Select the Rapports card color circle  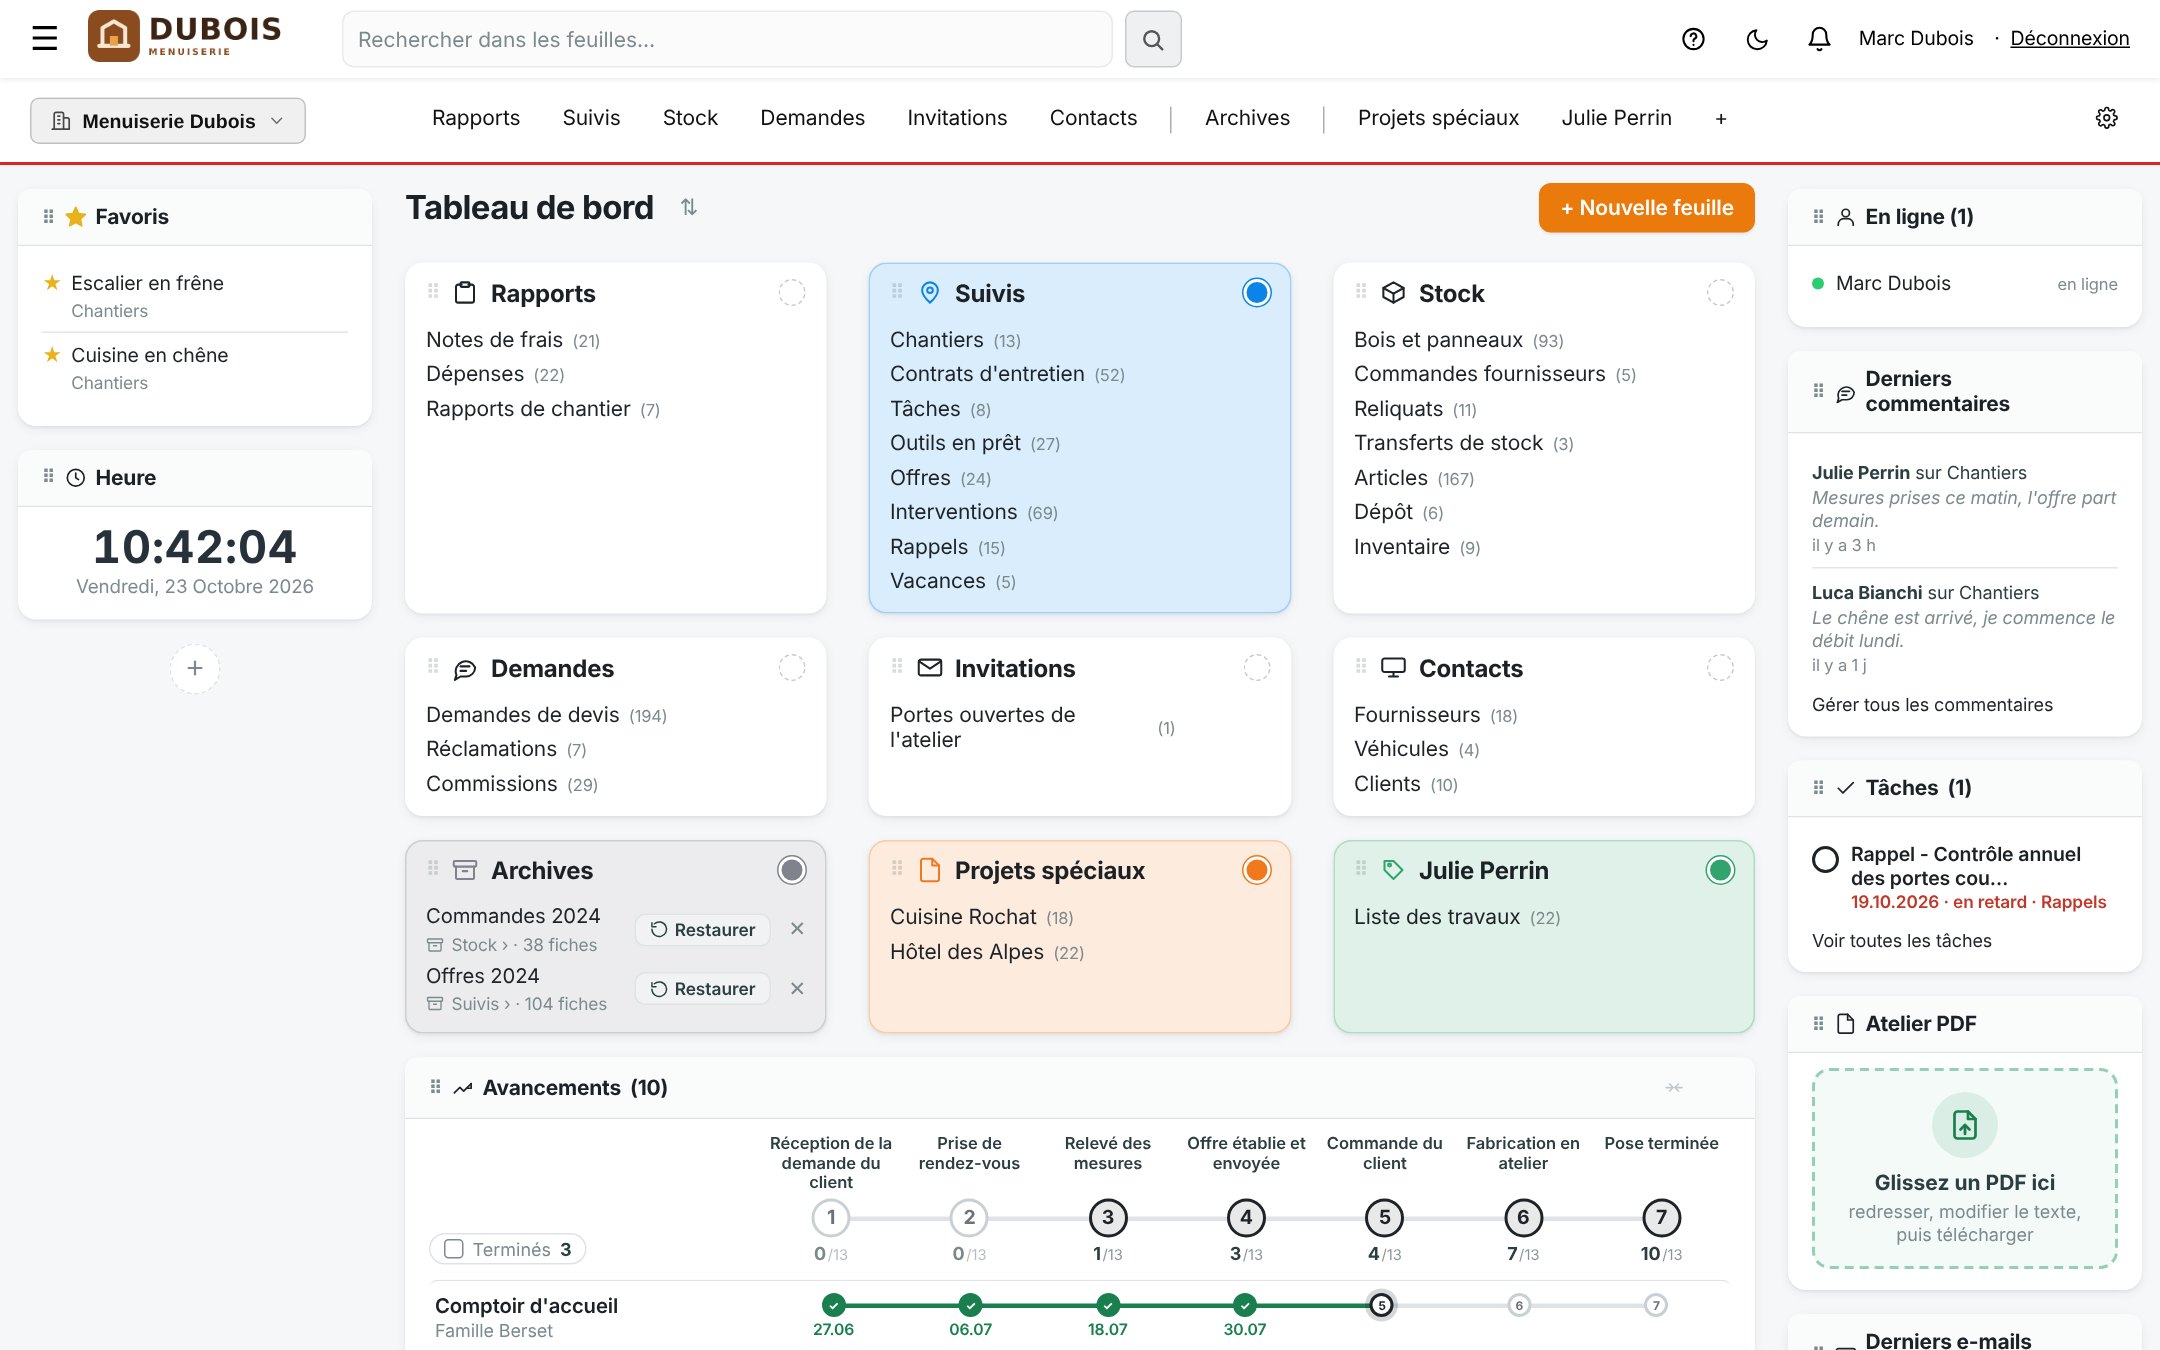[792, 292]
